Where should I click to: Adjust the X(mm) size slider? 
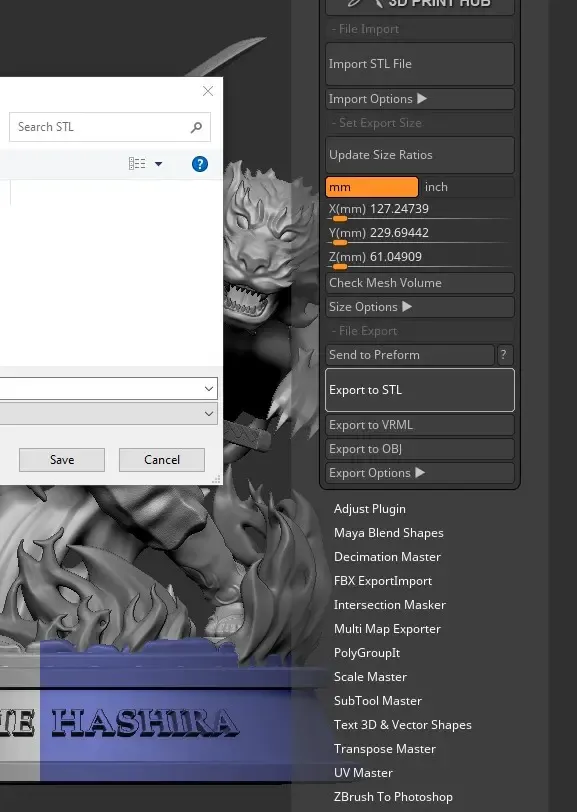(420, 212)
